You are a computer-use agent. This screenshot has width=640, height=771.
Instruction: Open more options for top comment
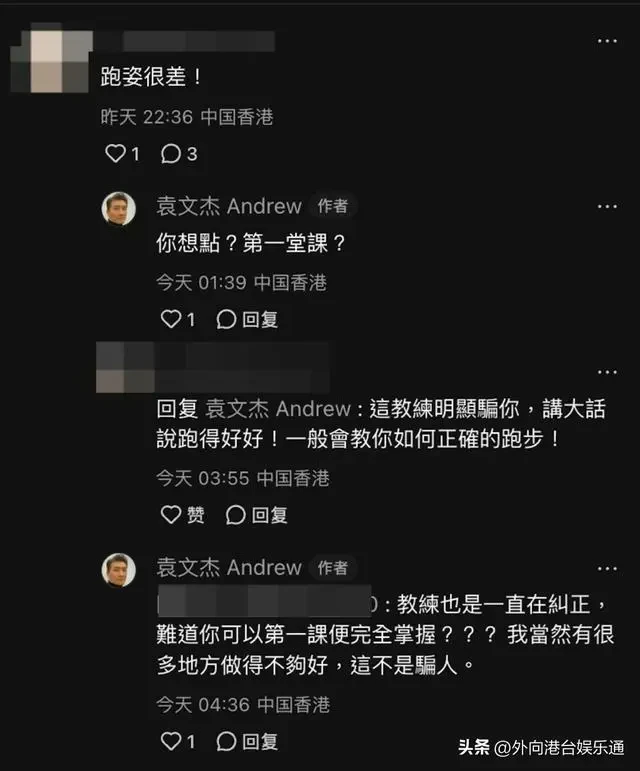point(607,41)
